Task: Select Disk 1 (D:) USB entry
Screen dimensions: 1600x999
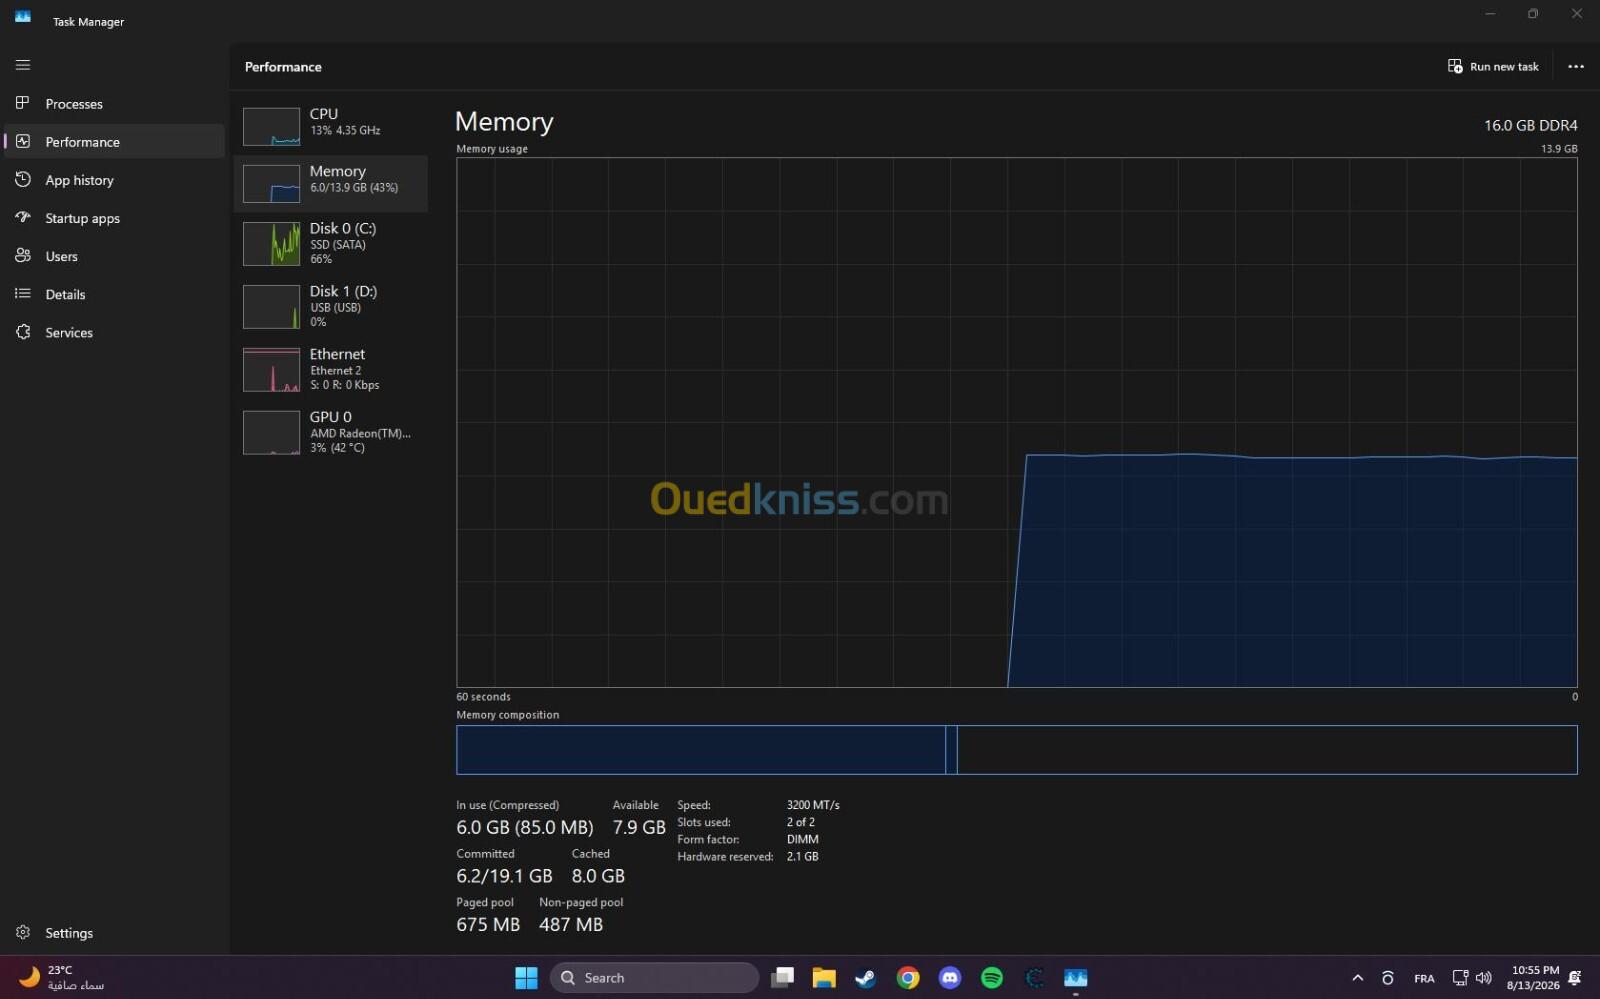Action: point(331,306)
